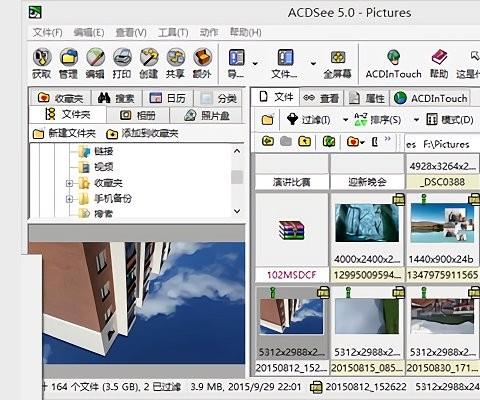Open the 过滤 dropdown arrow
The height and width of the screenshot is (400, 480).
point(345,120)
